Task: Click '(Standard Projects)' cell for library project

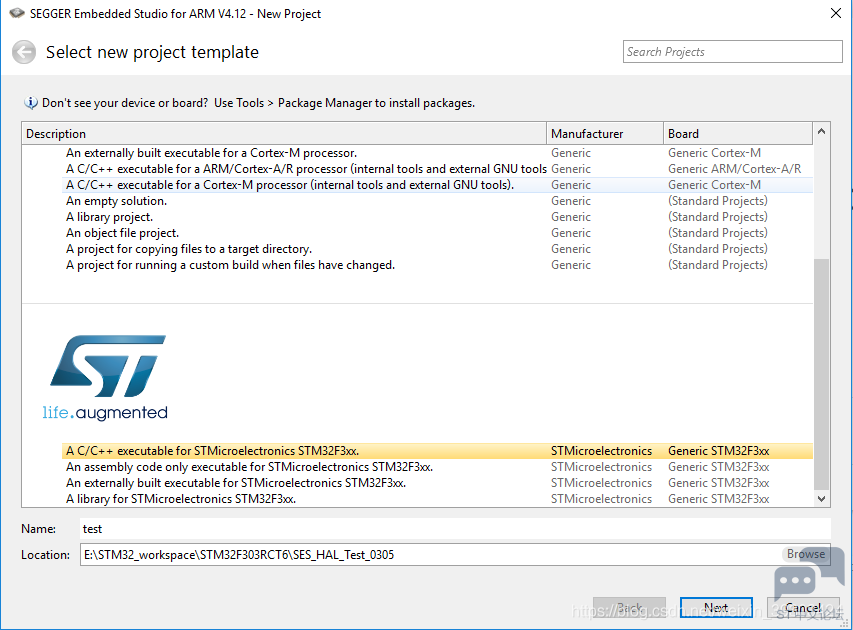Action: pos(718,217)
